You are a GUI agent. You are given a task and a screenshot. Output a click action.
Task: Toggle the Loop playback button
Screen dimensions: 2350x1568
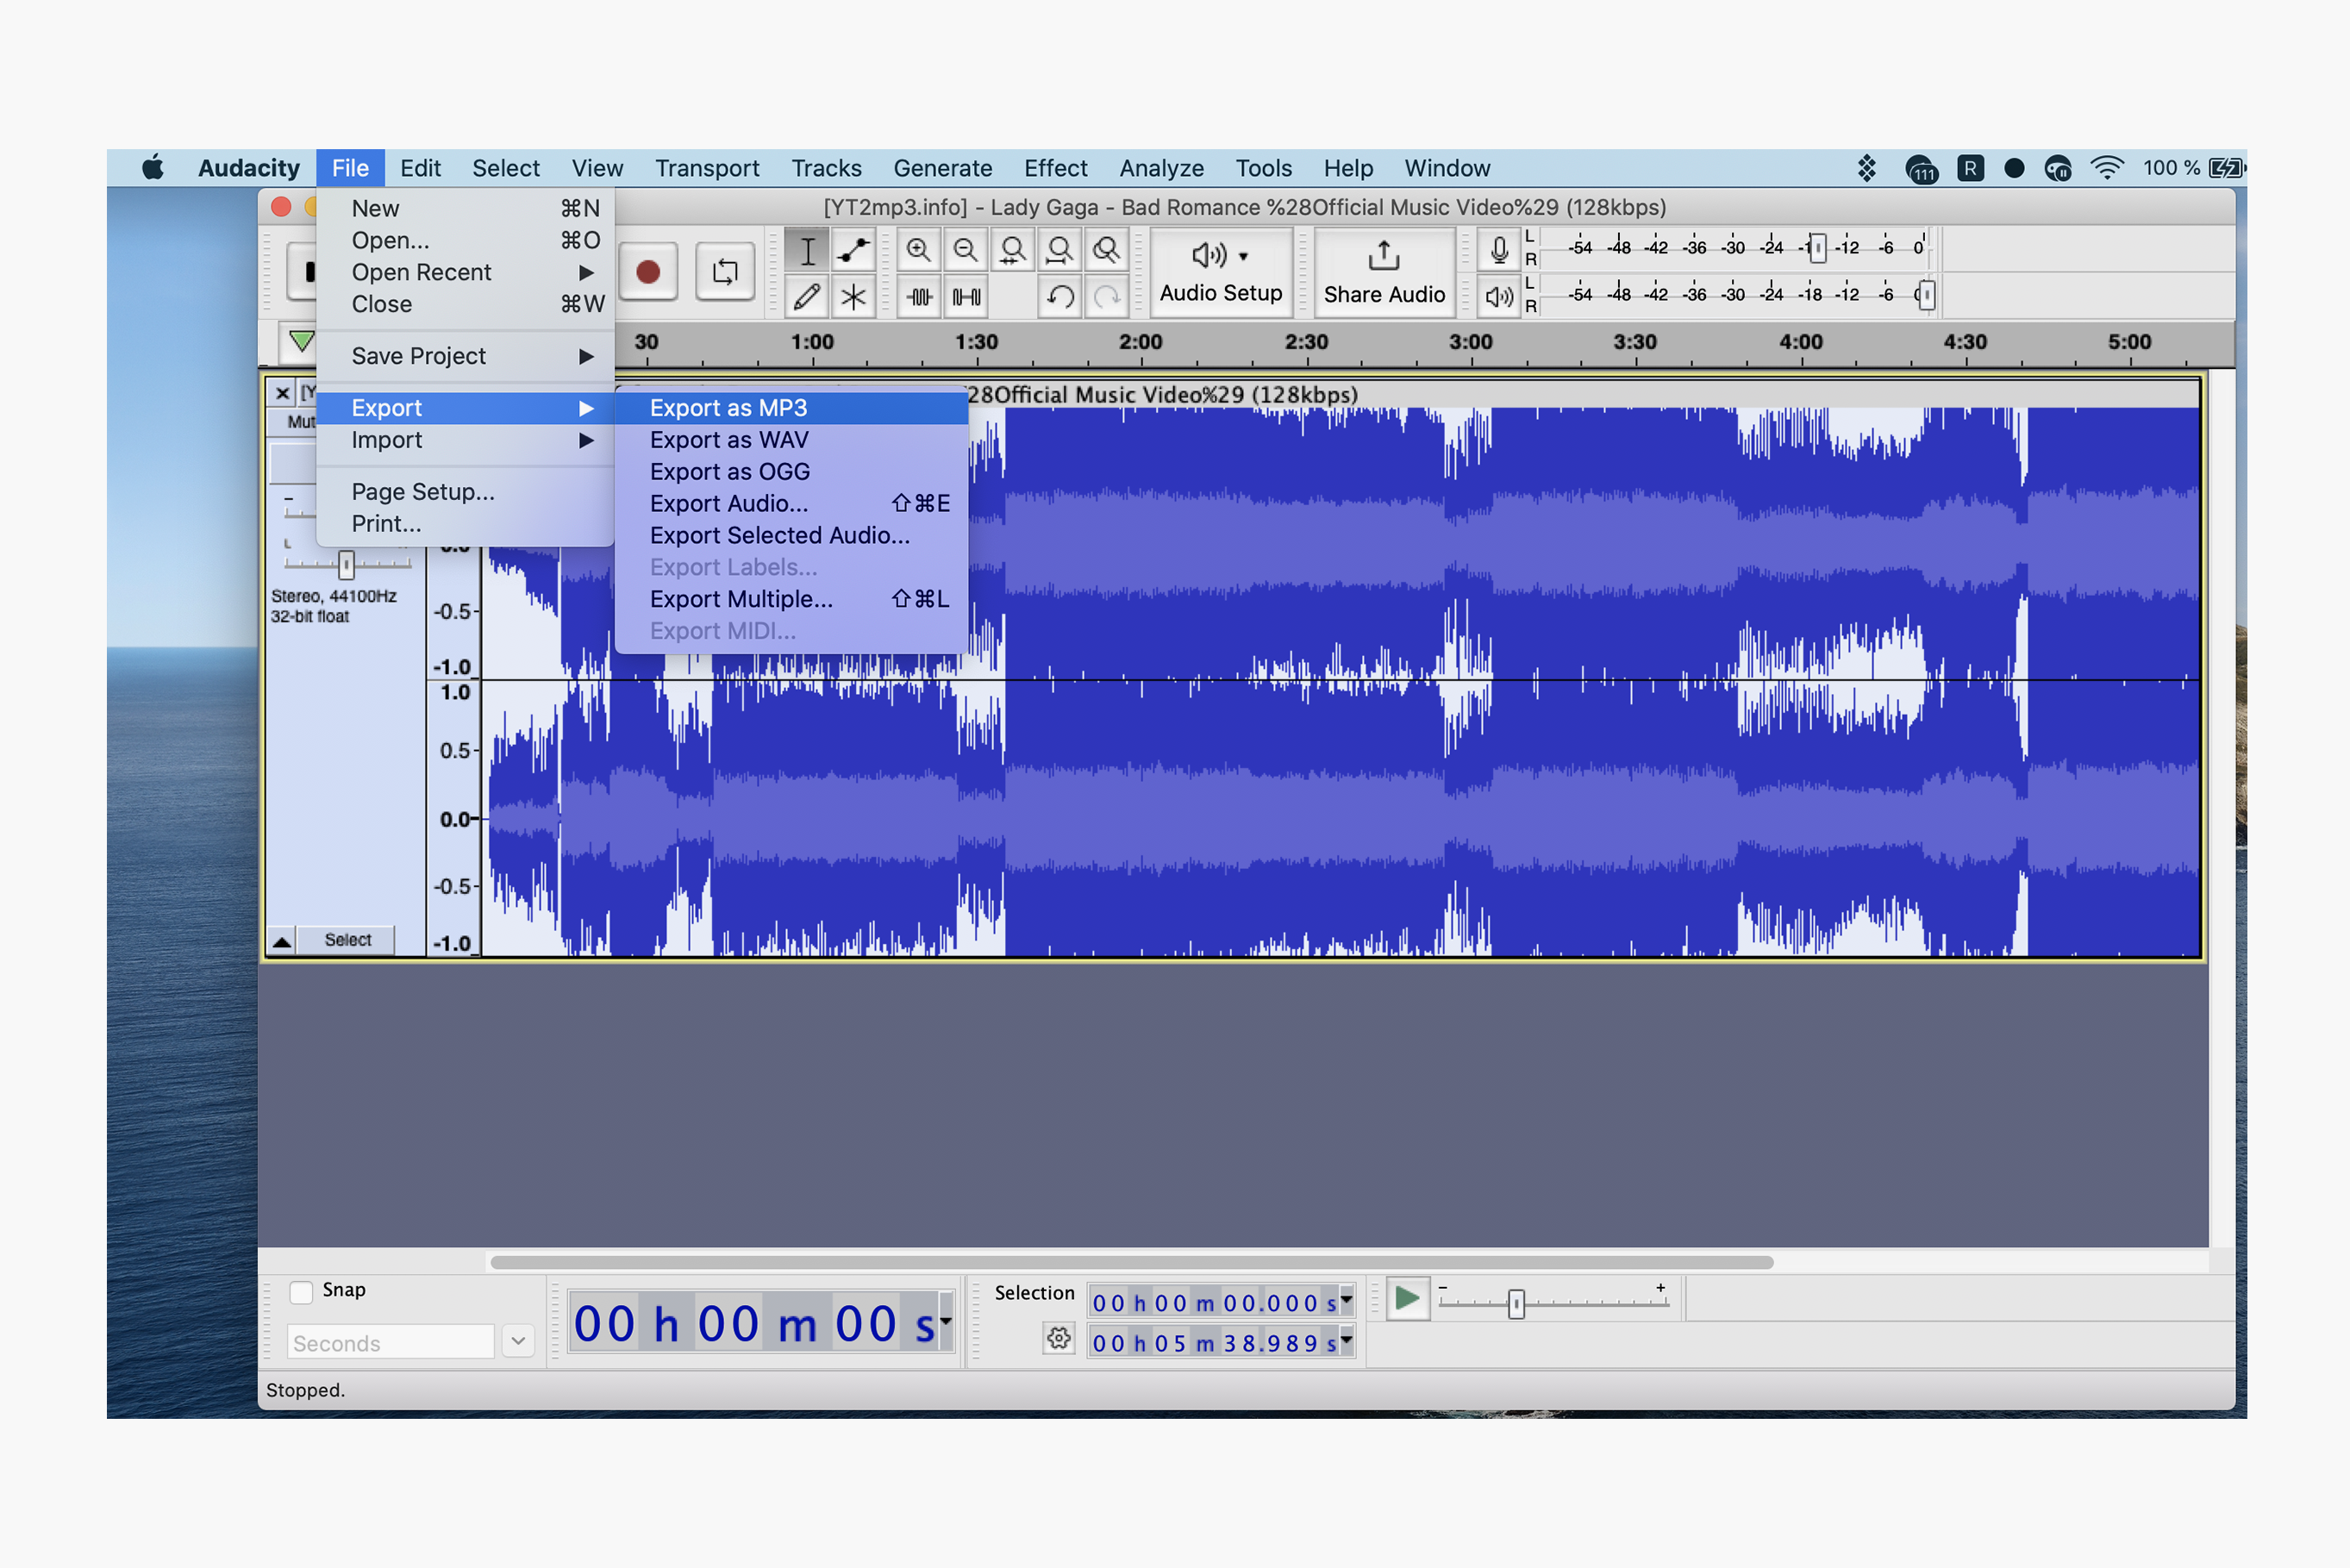click(724, 271)
